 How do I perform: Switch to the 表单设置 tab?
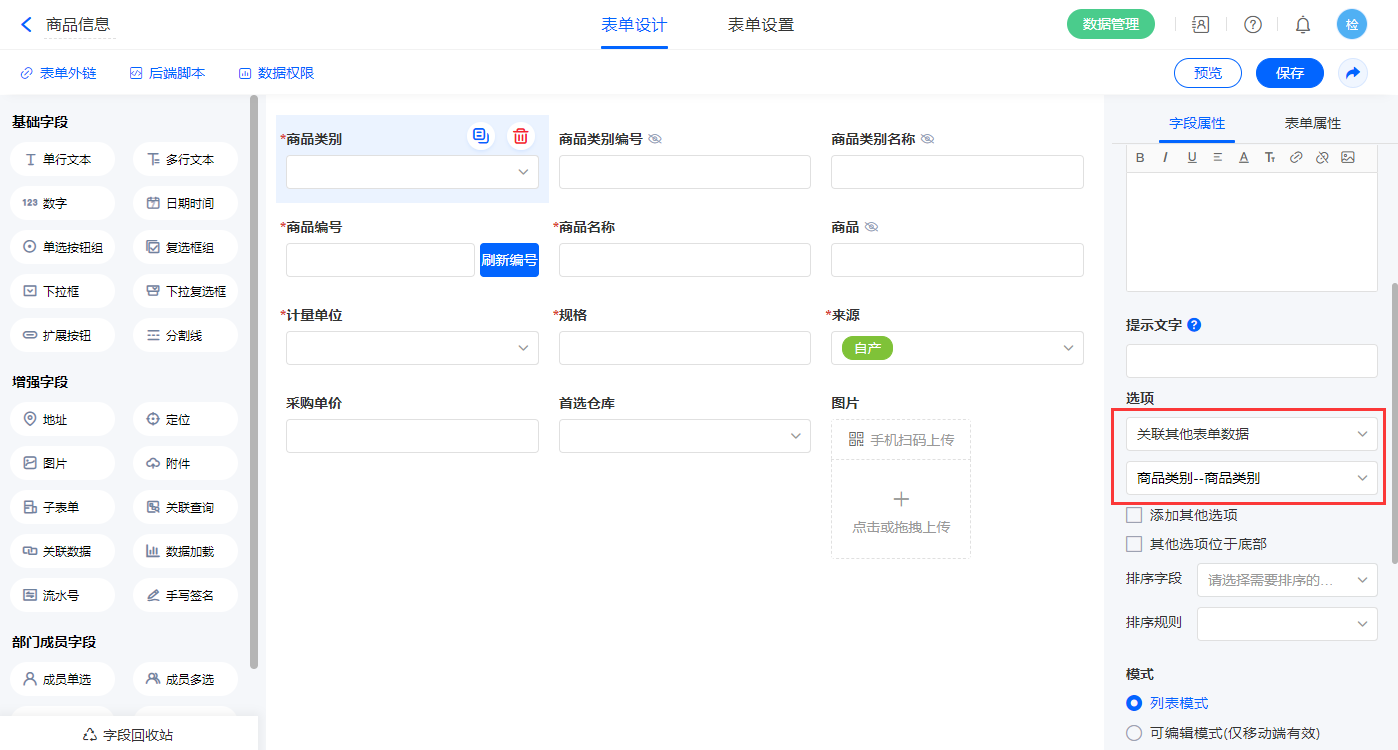point(760,25)
